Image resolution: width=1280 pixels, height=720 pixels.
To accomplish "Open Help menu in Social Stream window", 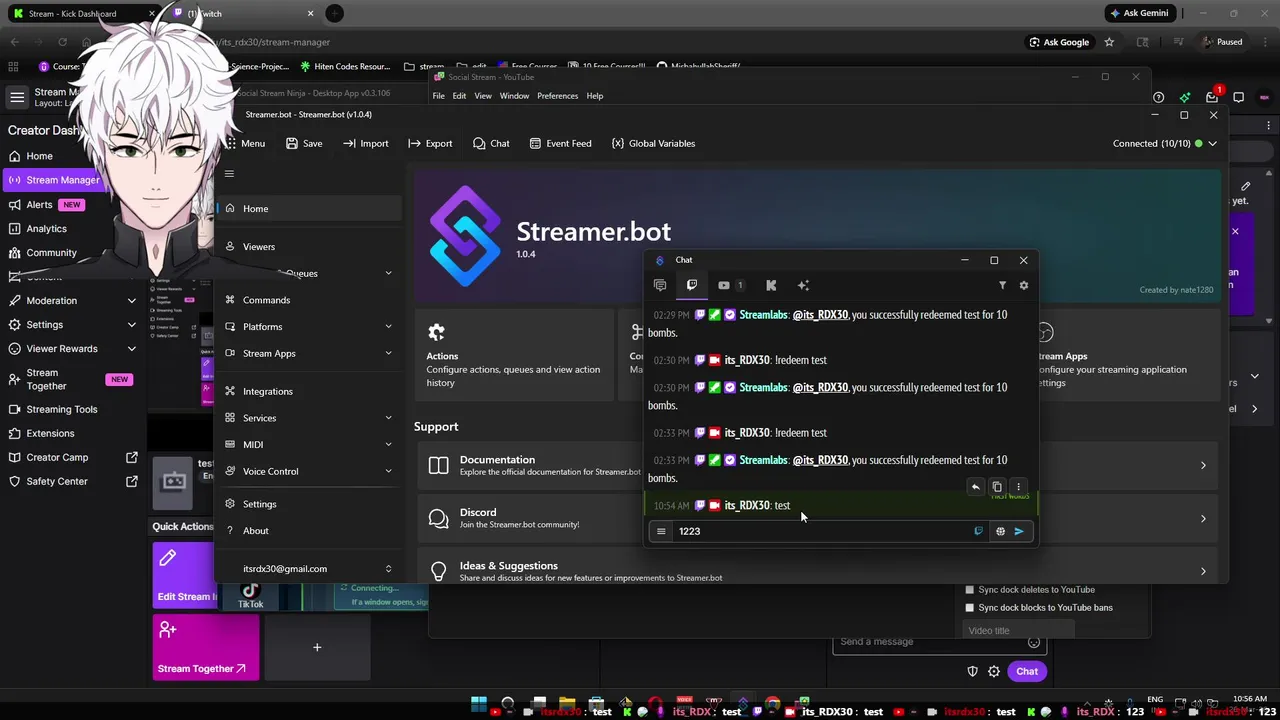I will 595,96.
